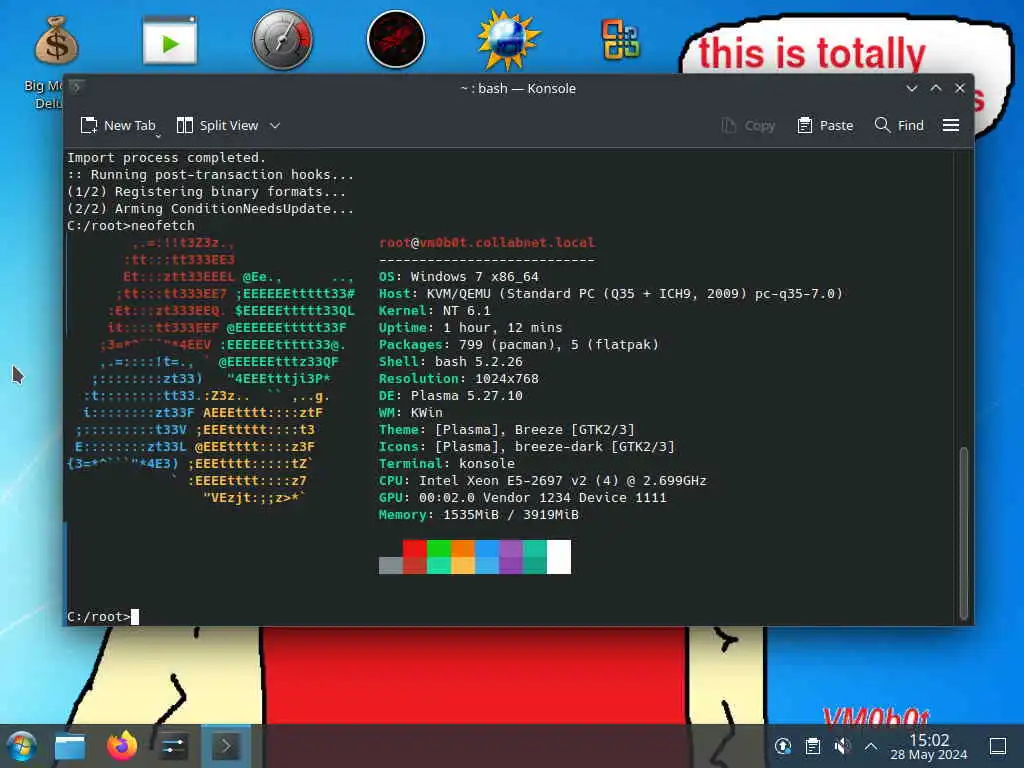Click the Konsole title bar text
The width and height of the screenshot is (1024, 768).
point(518,88)
